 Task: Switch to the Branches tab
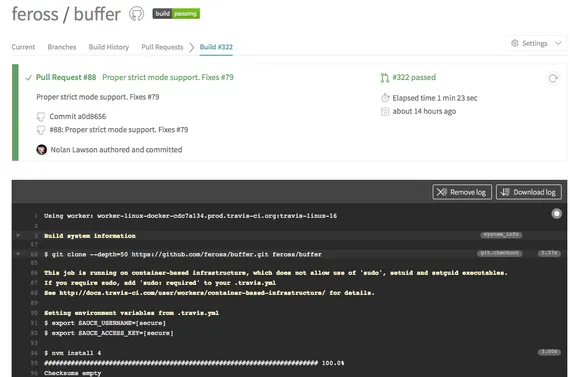pyautogui.click(x=62, y=47)
